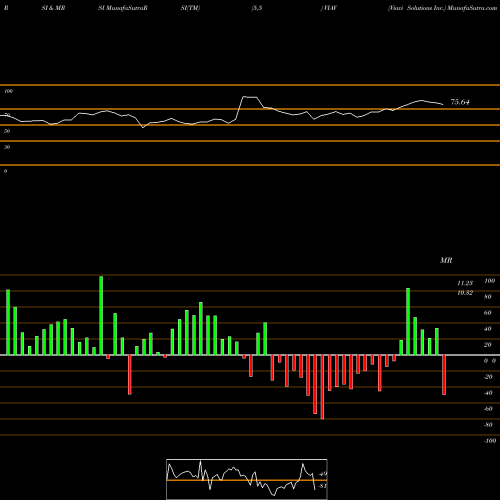
Task: Click the -51 label in mini chart
Action: click(322, 486)
